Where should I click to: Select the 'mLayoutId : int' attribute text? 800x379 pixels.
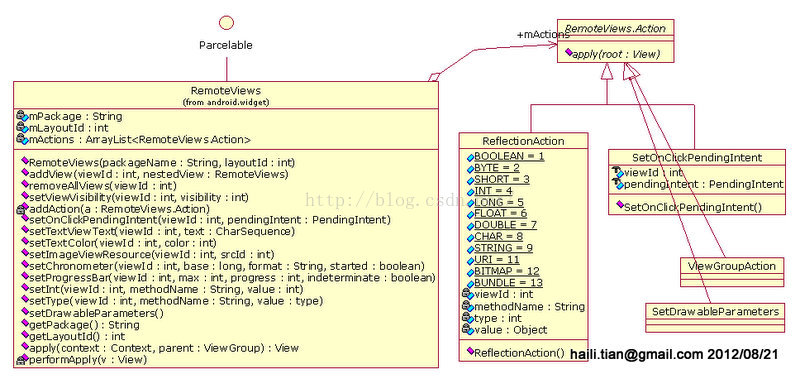coord(68,128)
